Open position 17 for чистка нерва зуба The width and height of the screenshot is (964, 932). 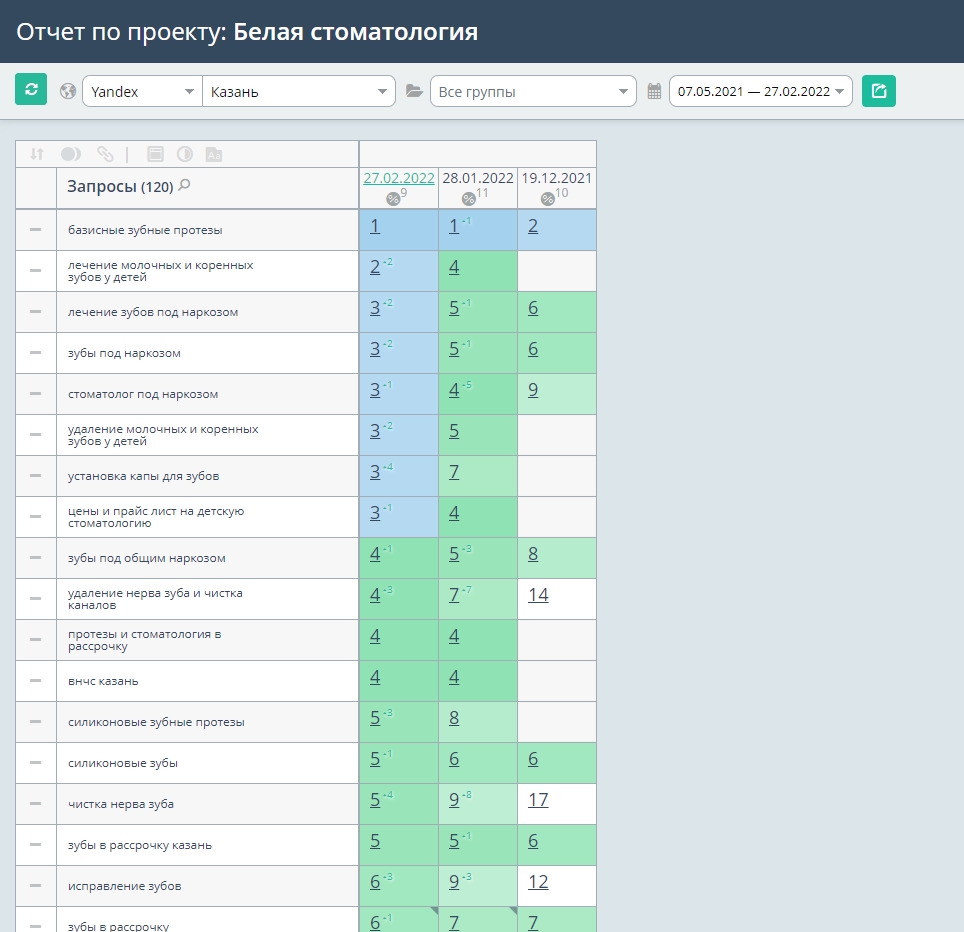point(538,800)
